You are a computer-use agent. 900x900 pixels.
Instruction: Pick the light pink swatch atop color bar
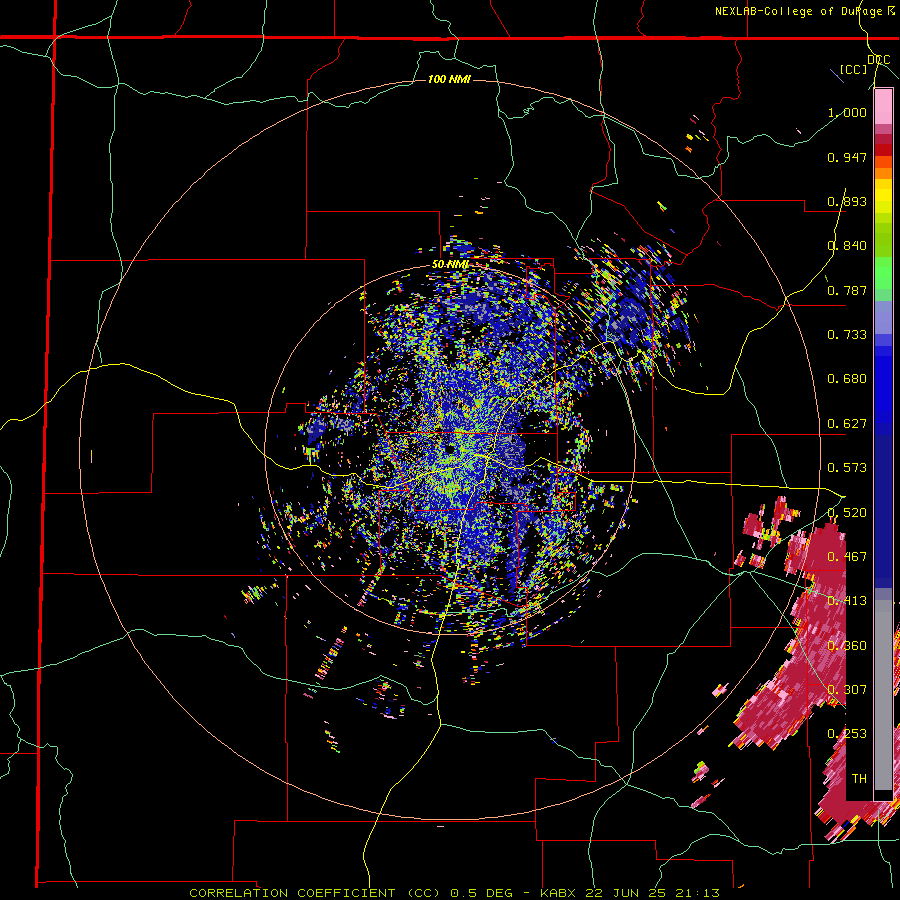pyautogui.click(x=883, y=107)
